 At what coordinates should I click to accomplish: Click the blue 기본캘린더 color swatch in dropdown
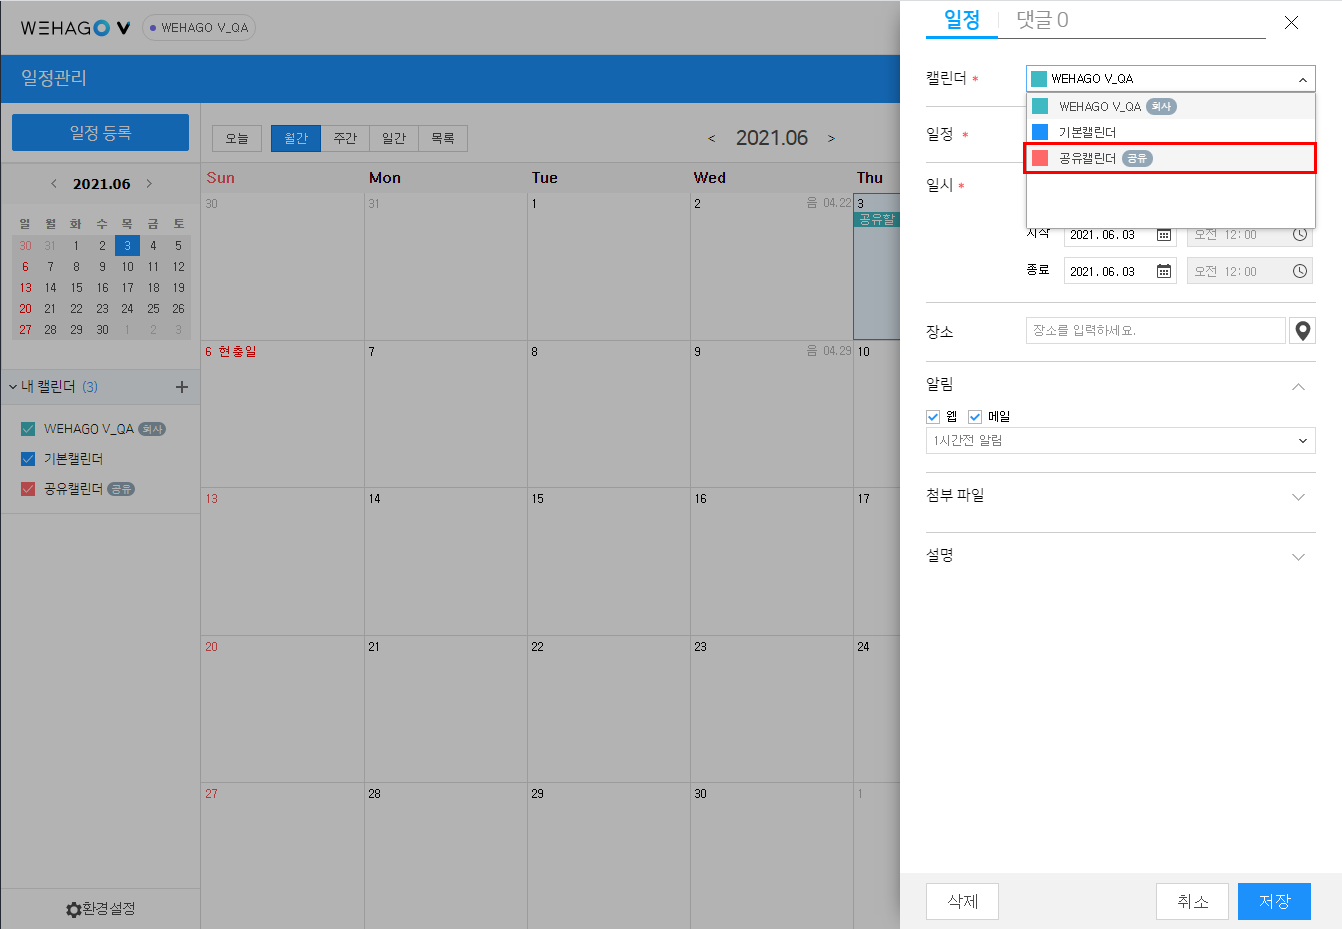1040,132
